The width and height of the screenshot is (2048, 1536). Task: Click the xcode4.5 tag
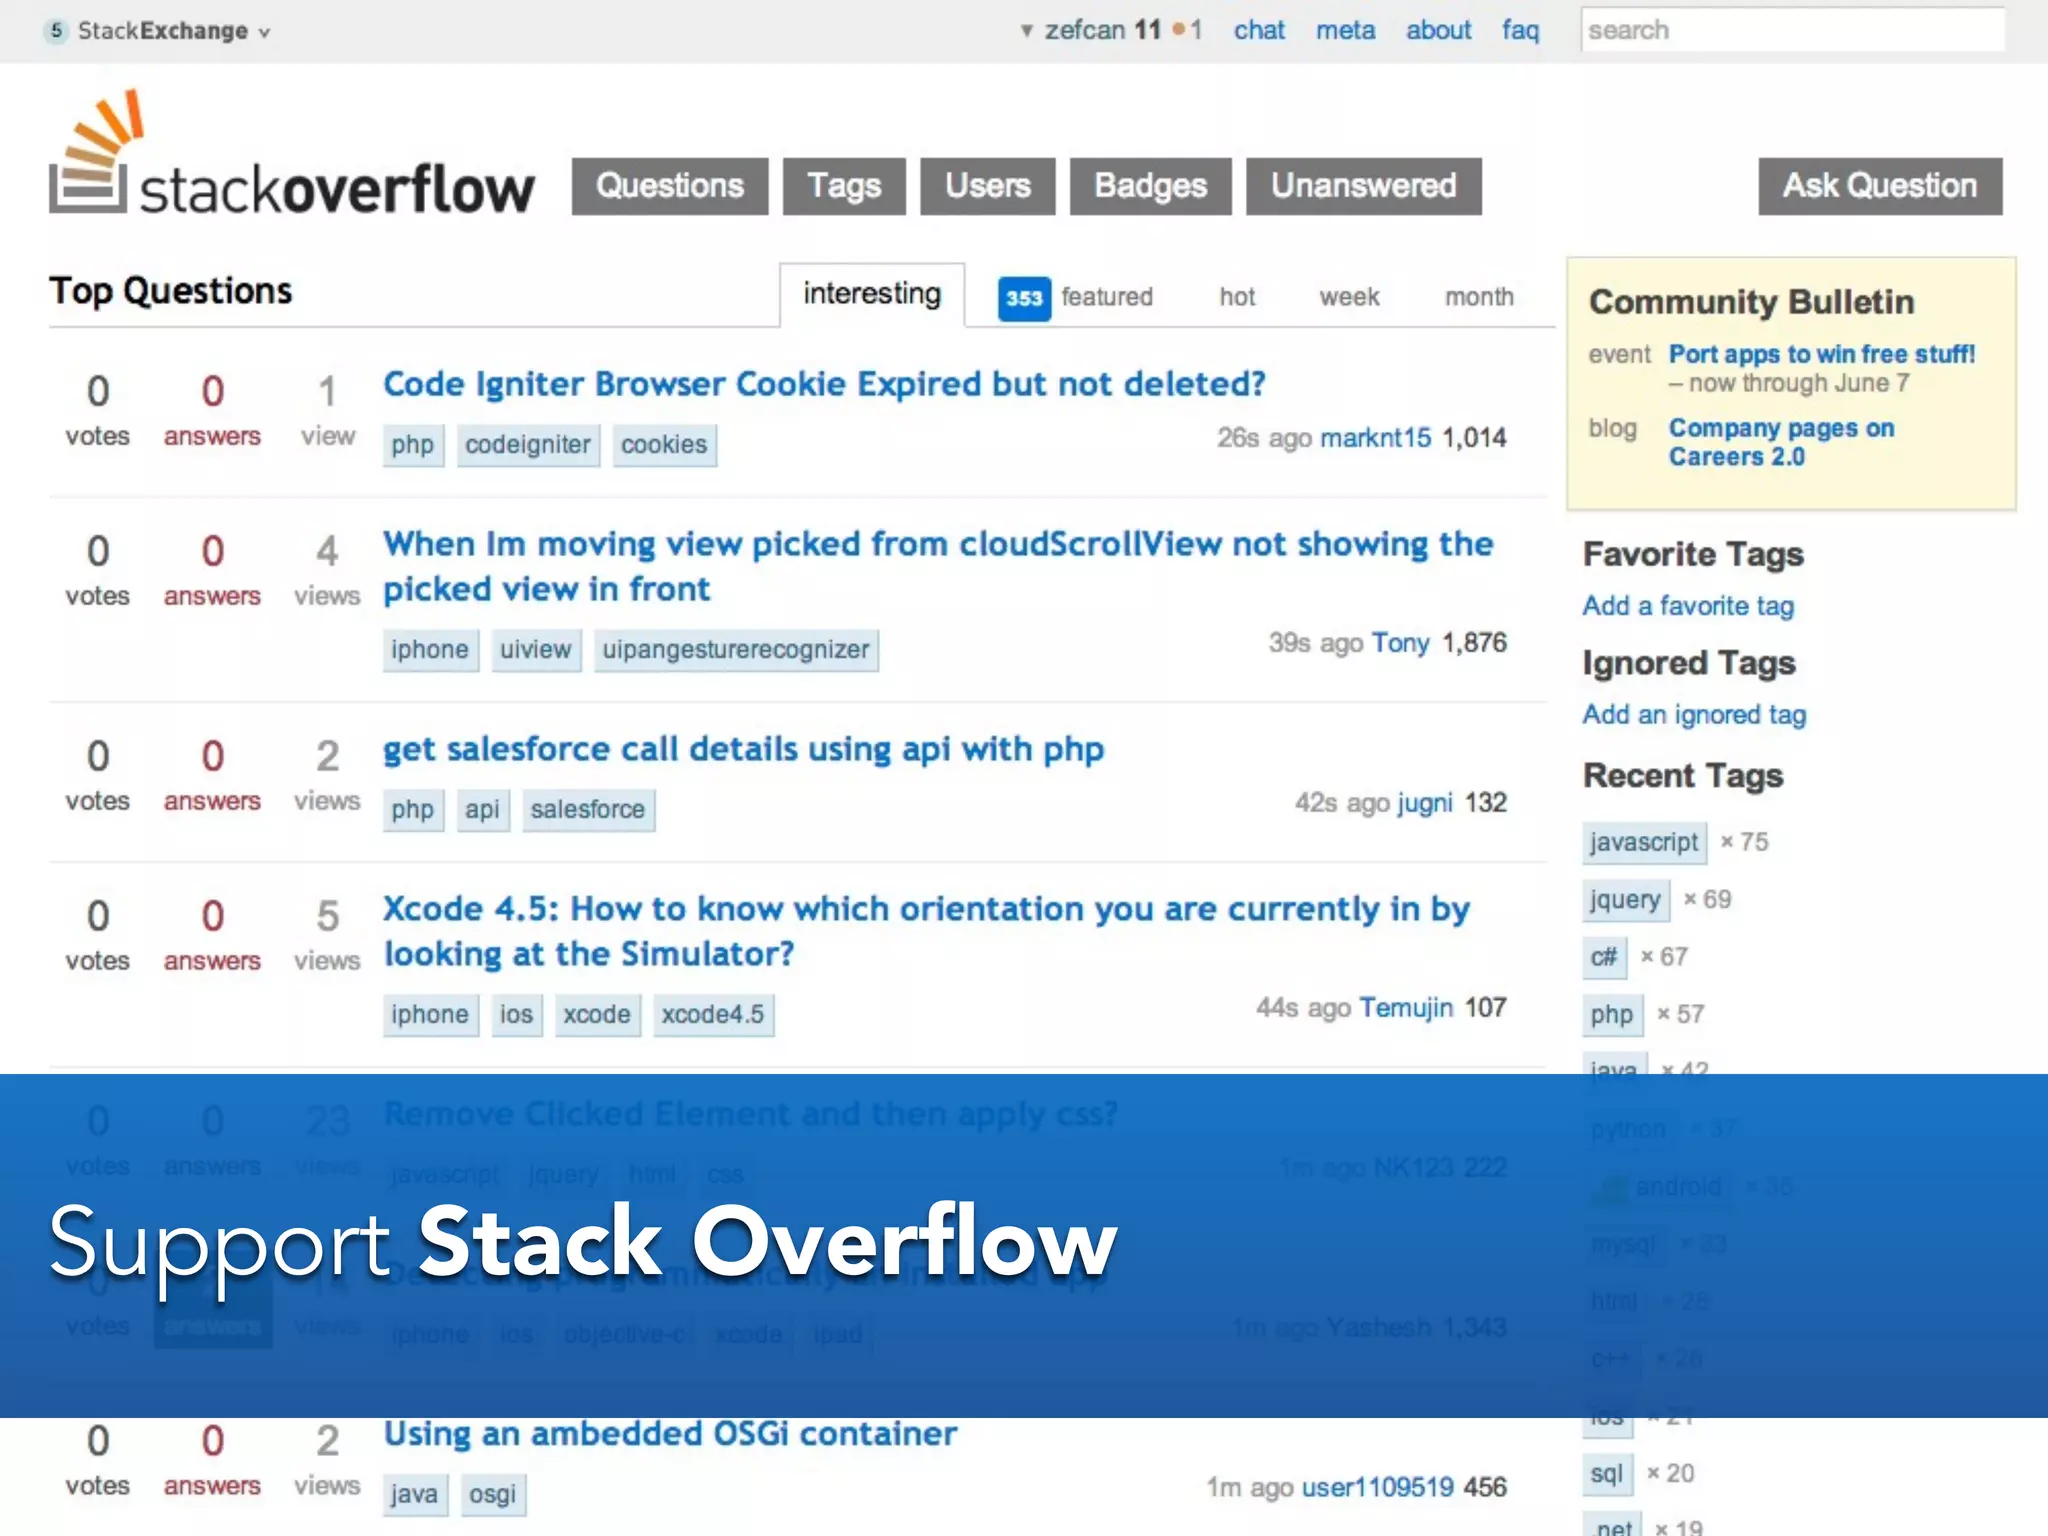713,1015
